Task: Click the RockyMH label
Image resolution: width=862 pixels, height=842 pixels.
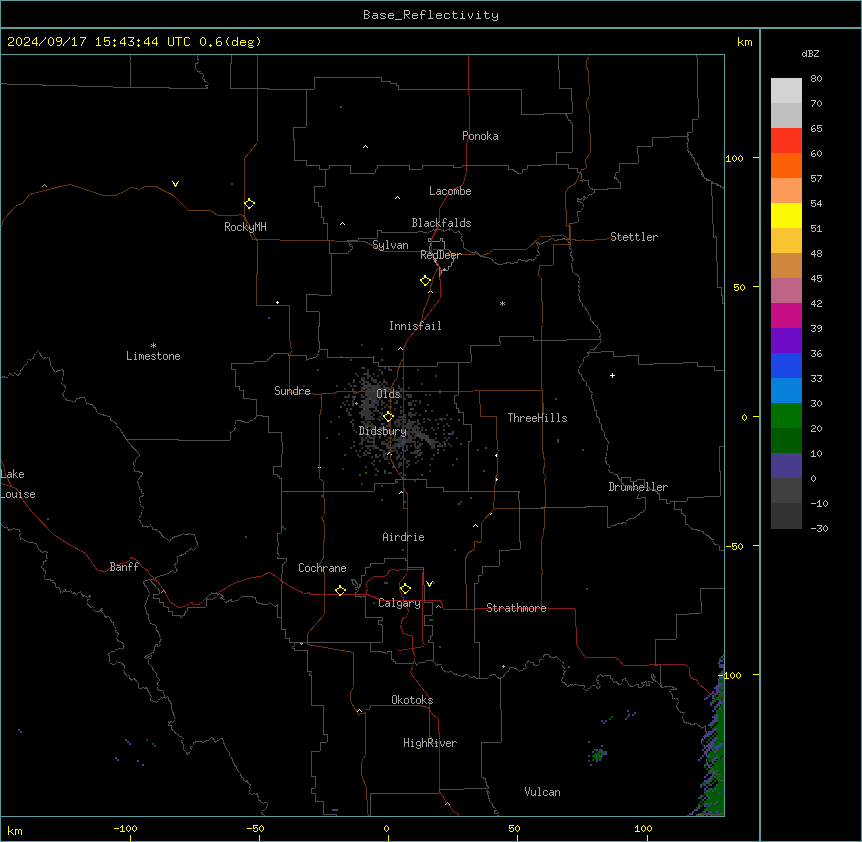Action: [x=245, y=227]
